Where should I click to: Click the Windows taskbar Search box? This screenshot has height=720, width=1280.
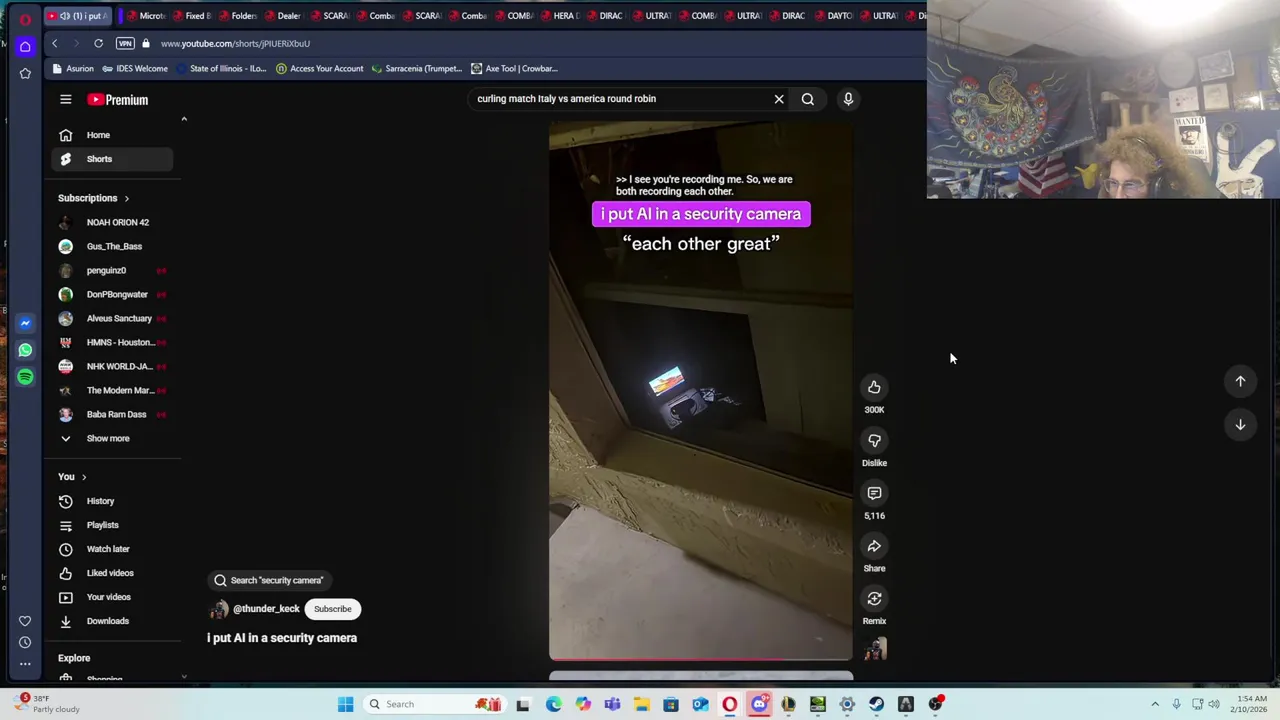(x=434, y=704)
